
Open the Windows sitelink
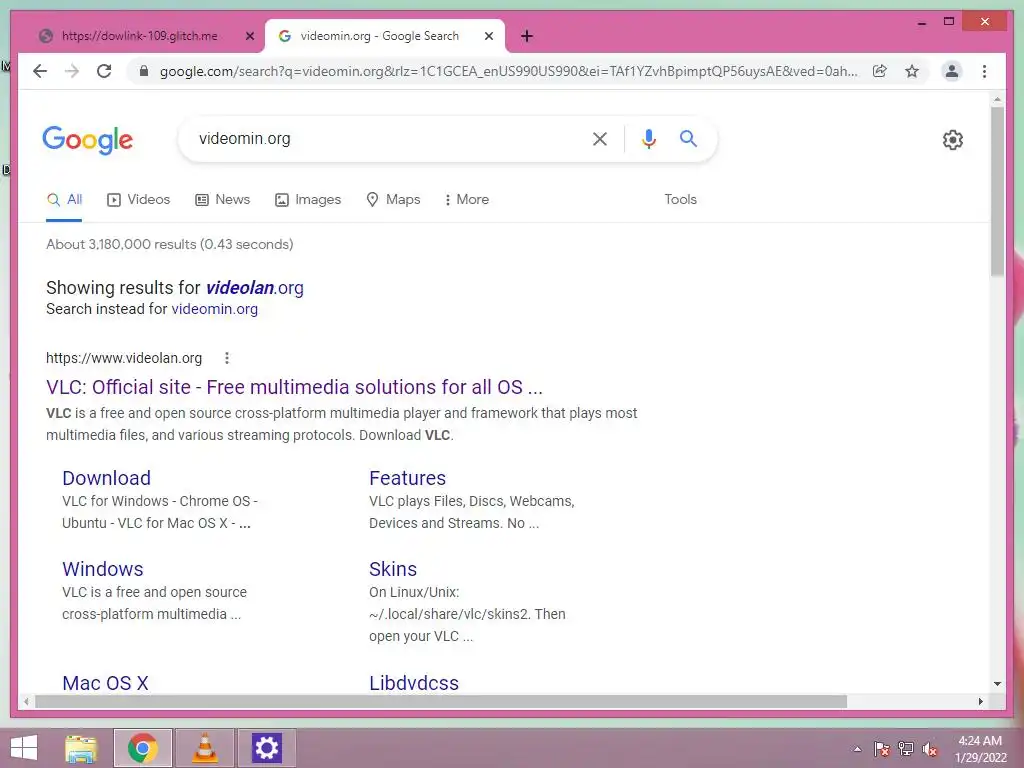coord(103,569)
